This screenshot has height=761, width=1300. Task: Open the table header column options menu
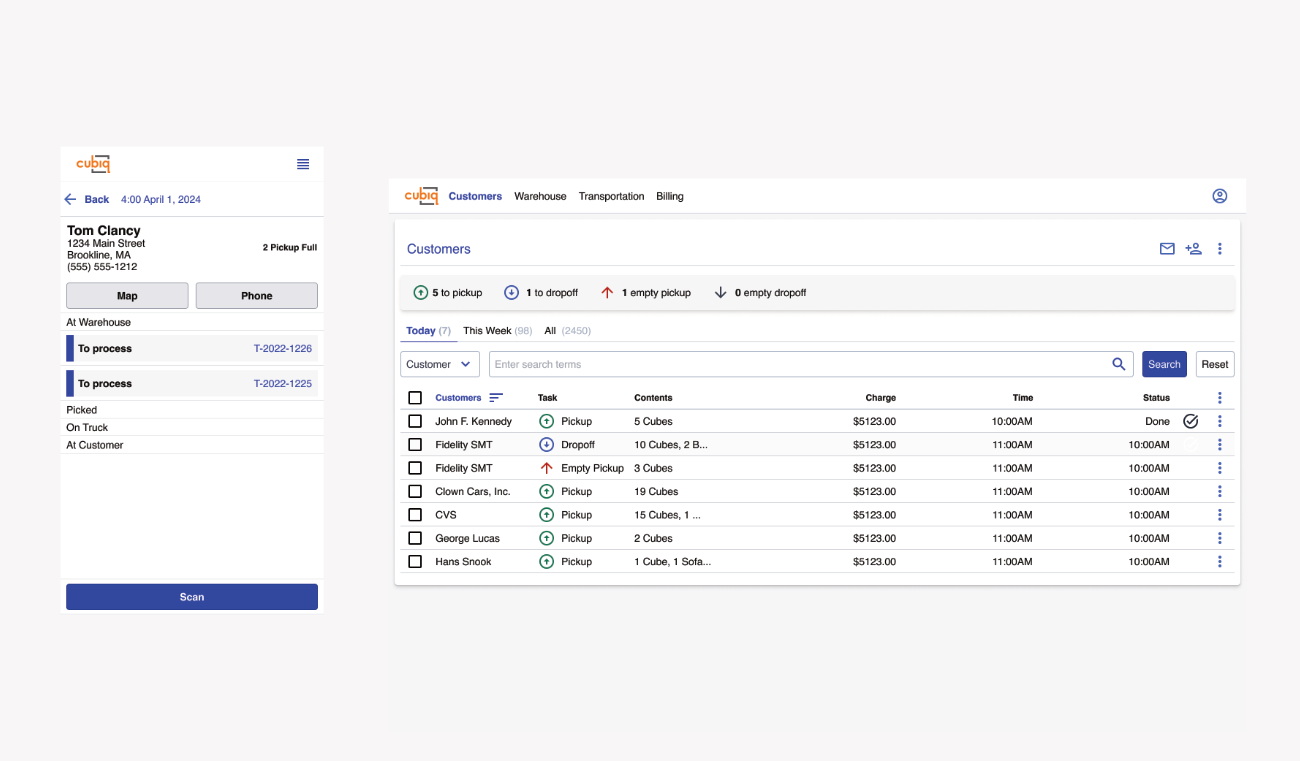pos(1220,398)
